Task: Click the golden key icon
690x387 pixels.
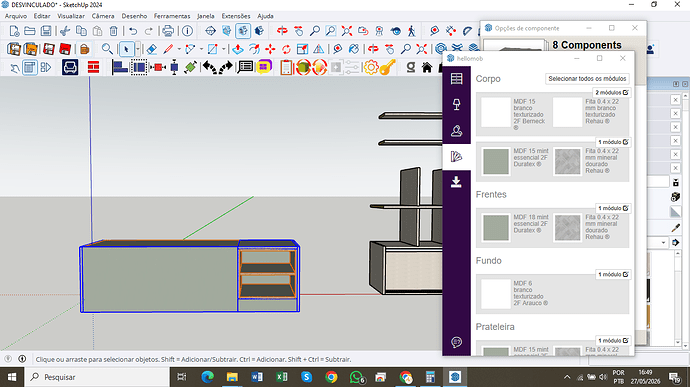Action: (387, 67)
